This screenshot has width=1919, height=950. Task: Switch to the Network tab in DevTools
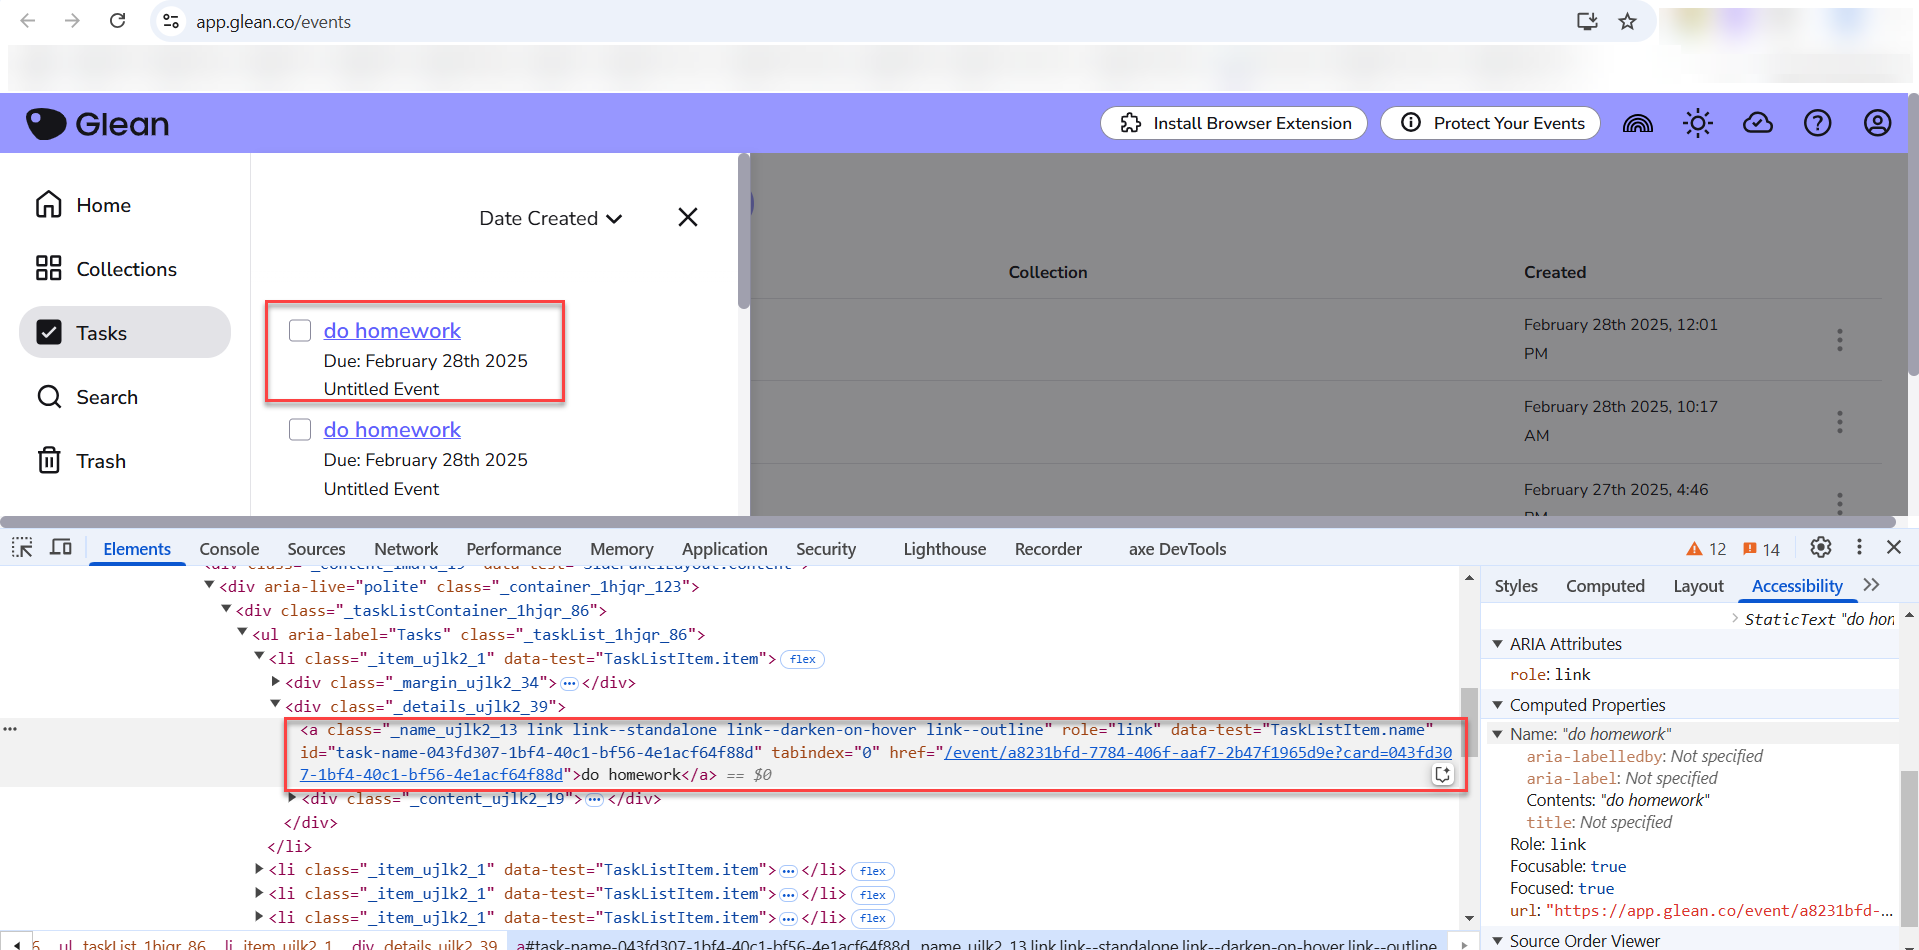pos(406,549)
